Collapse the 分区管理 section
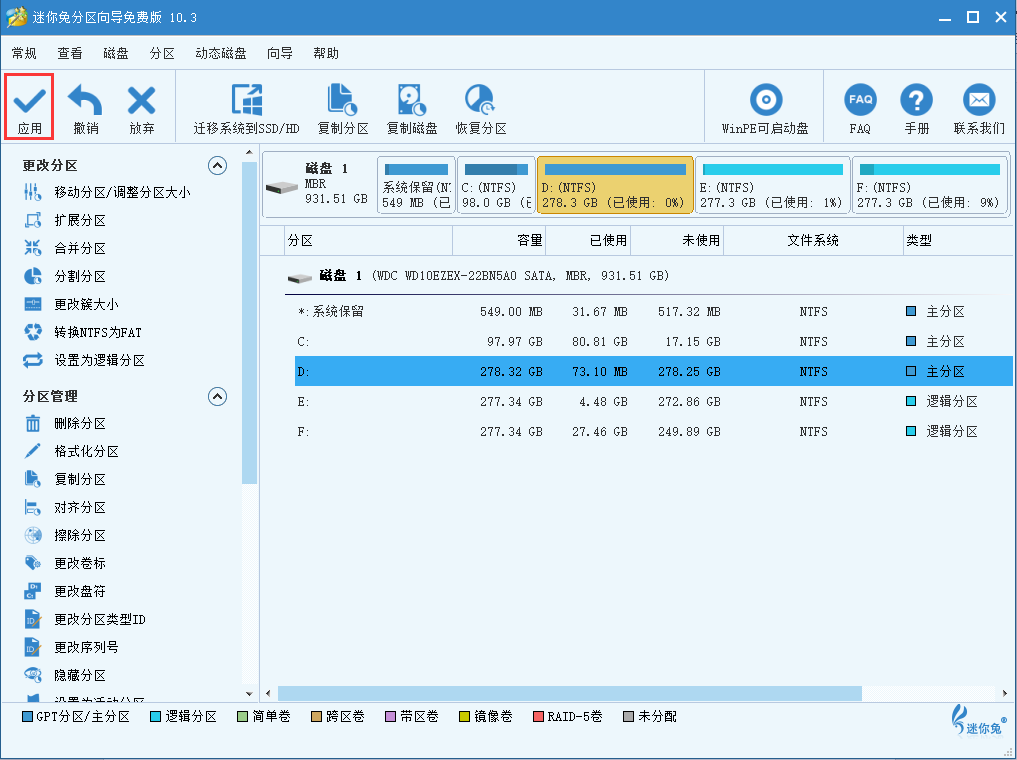 point(217,396)
